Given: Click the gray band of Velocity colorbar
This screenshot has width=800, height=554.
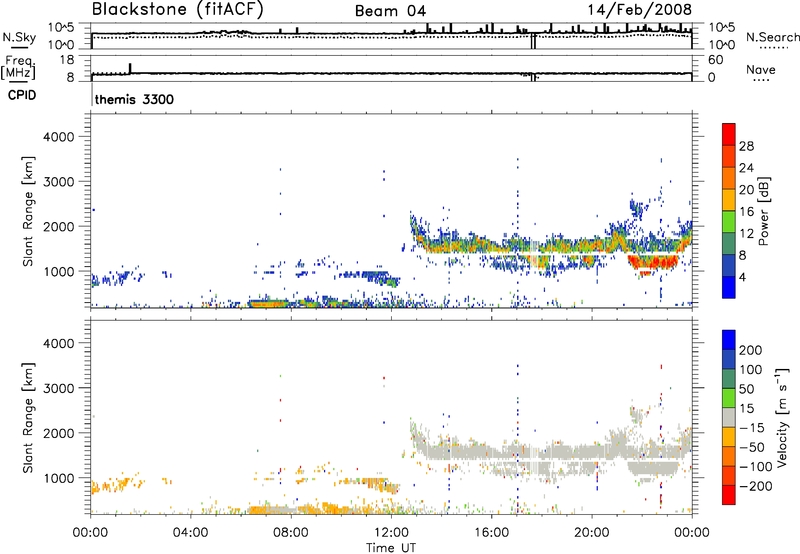Looking at the screenshot, I should (729, 418).
